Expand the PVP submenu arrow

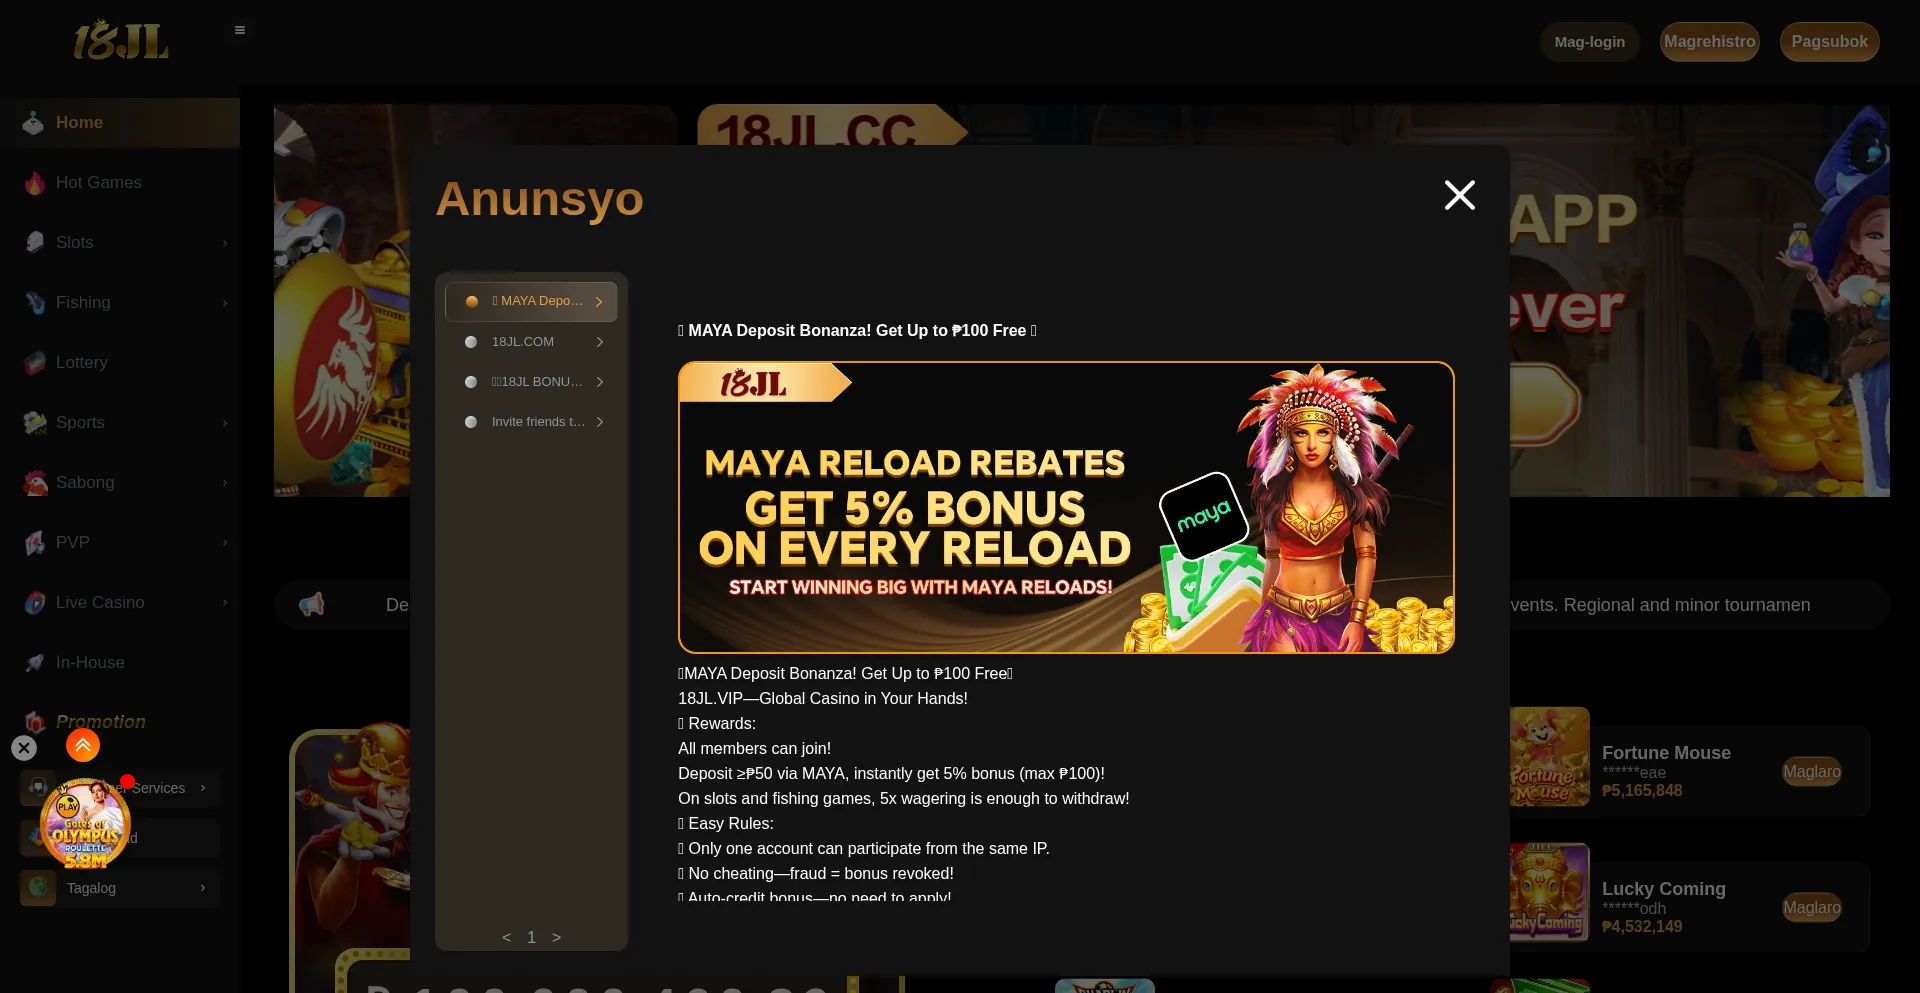click(225, 543)
